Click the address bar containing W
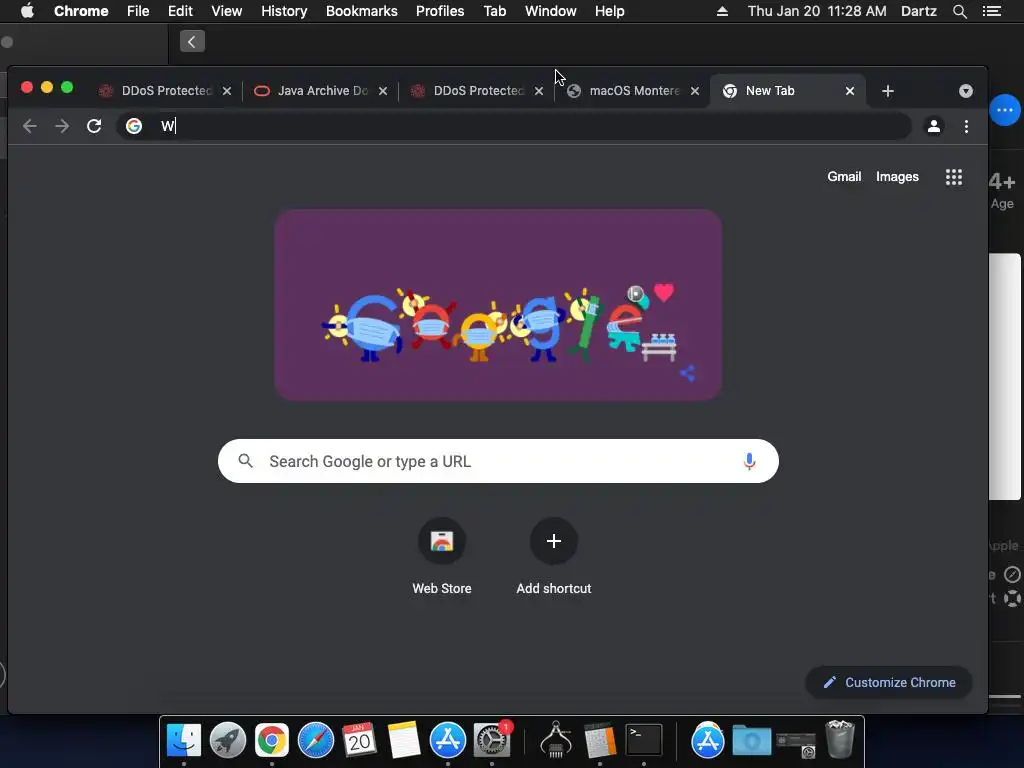 coord(513,126)
